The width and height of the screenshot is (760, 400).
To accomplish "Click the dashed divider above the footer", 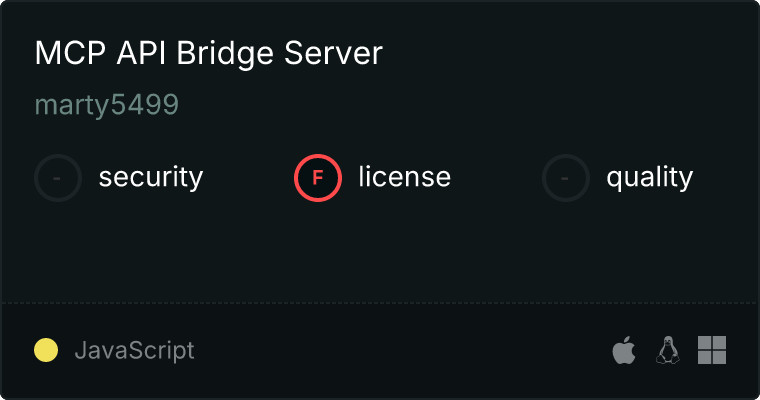I will [x=380, y=302].
